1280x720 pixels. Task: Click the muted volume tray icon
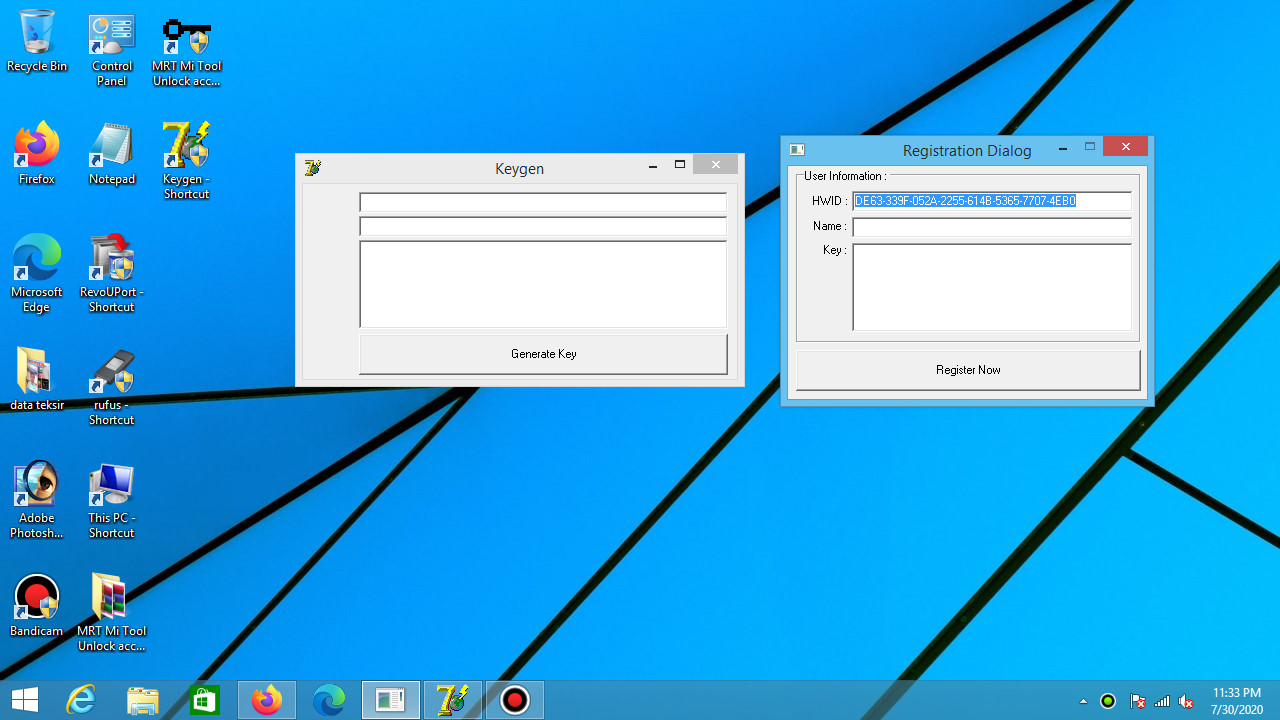tap(1187, 701)
